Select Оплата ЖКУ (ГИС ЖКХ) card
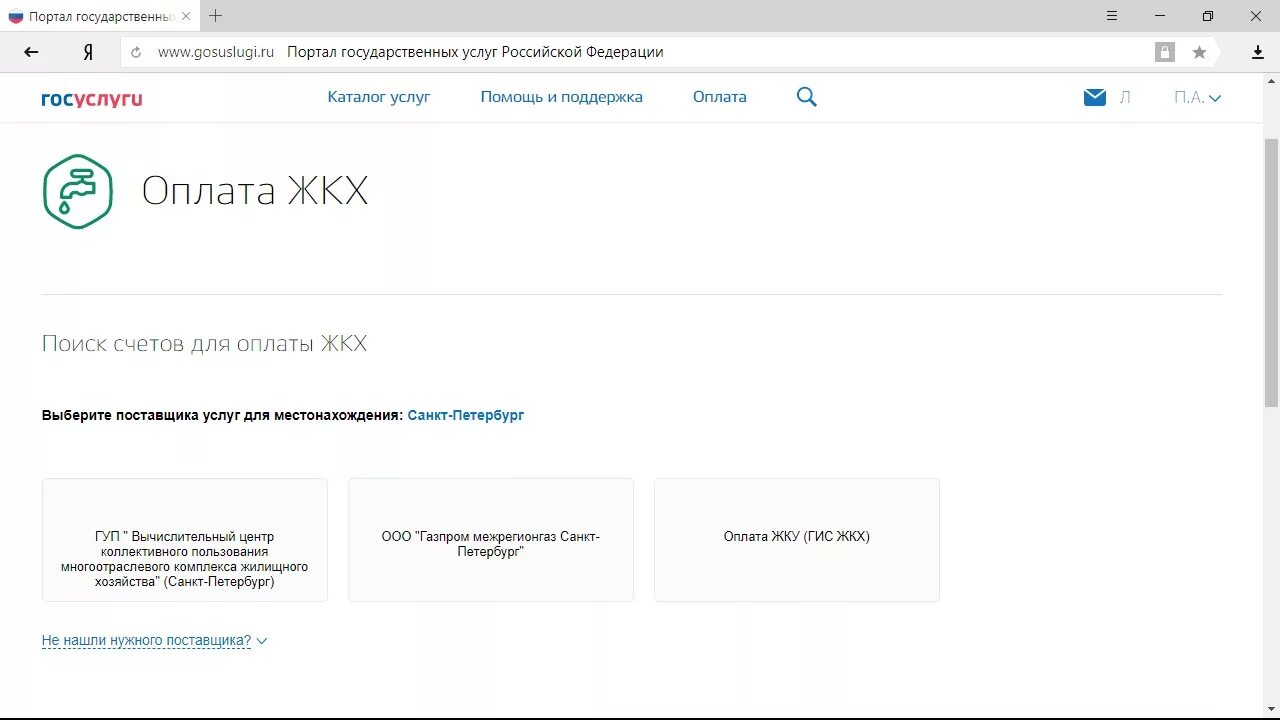1280x720 pixels. click(x=797, y=540)
